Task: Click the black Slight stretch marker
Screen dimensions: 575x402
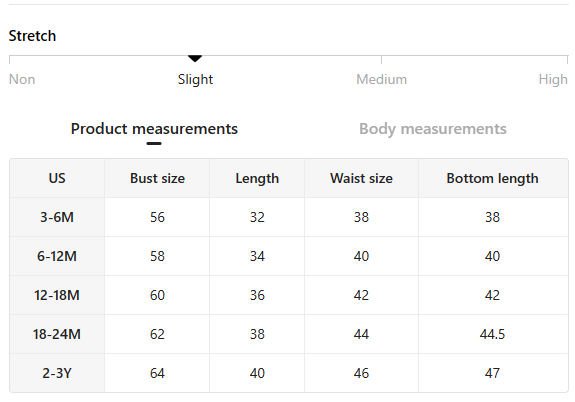Action: point(195,58)
